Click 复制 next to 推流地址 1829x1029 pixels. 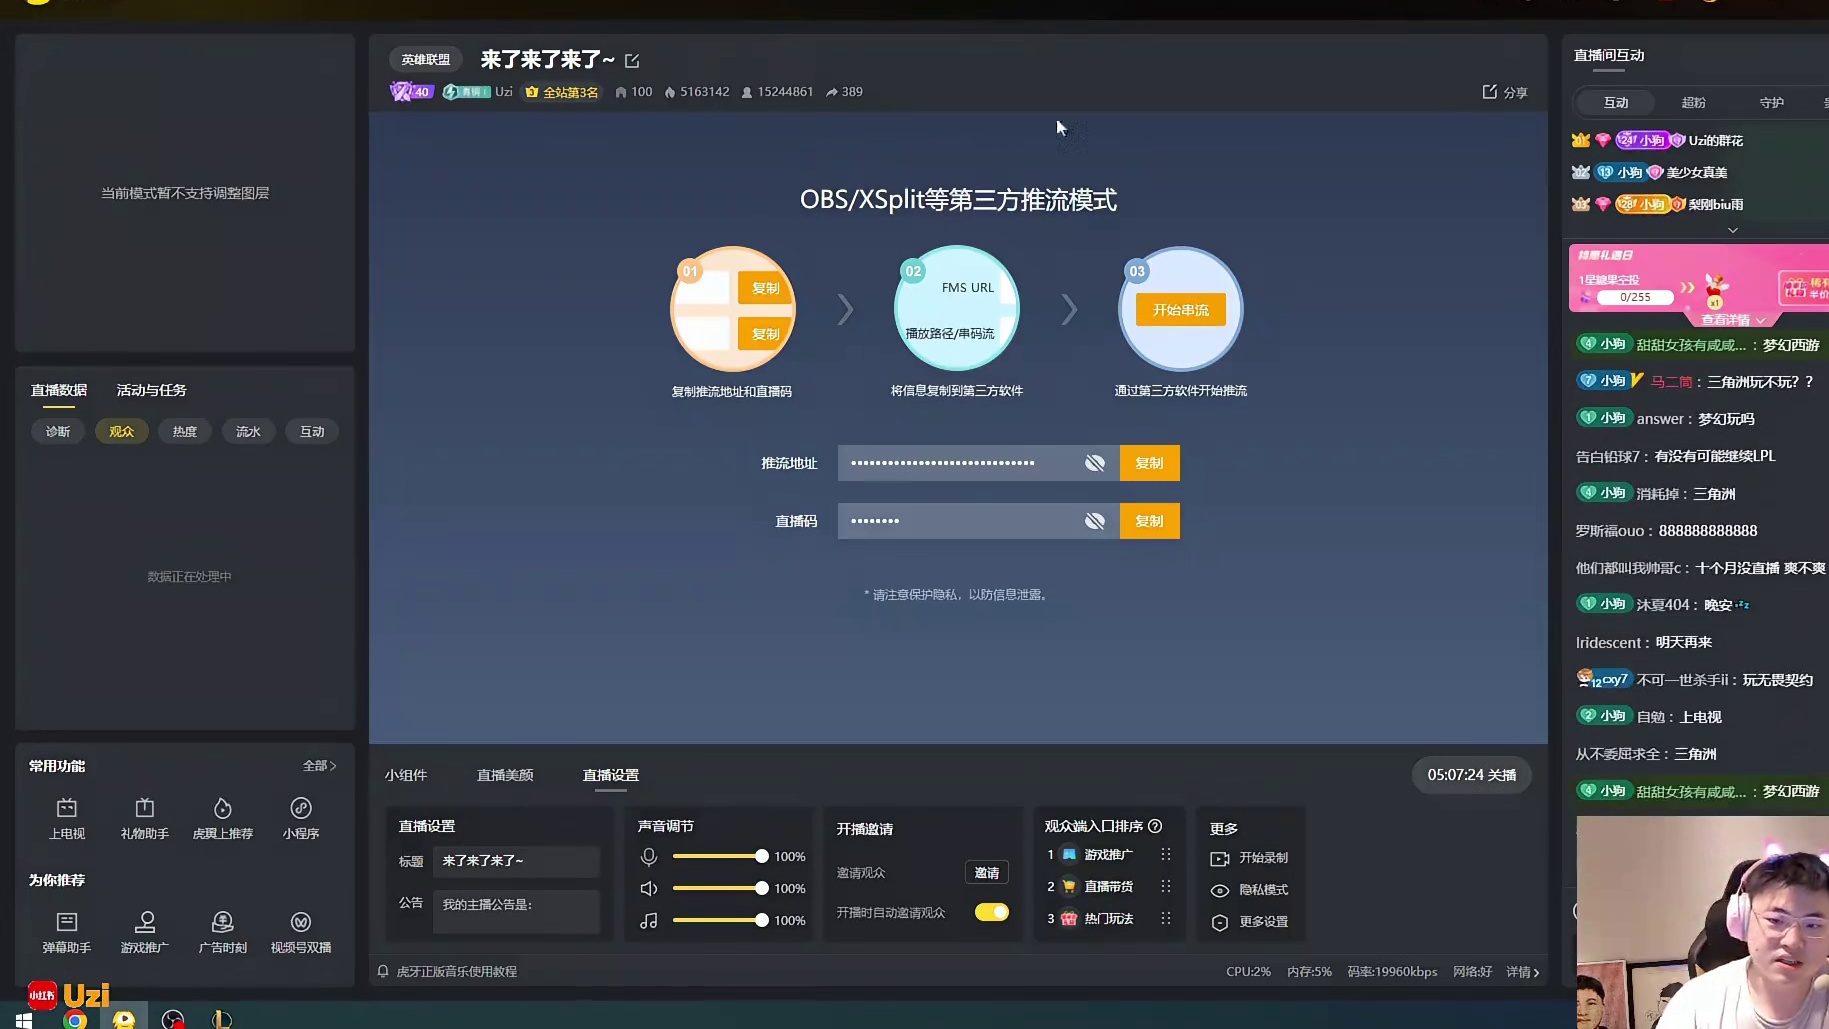click(x=1149, y=463)
